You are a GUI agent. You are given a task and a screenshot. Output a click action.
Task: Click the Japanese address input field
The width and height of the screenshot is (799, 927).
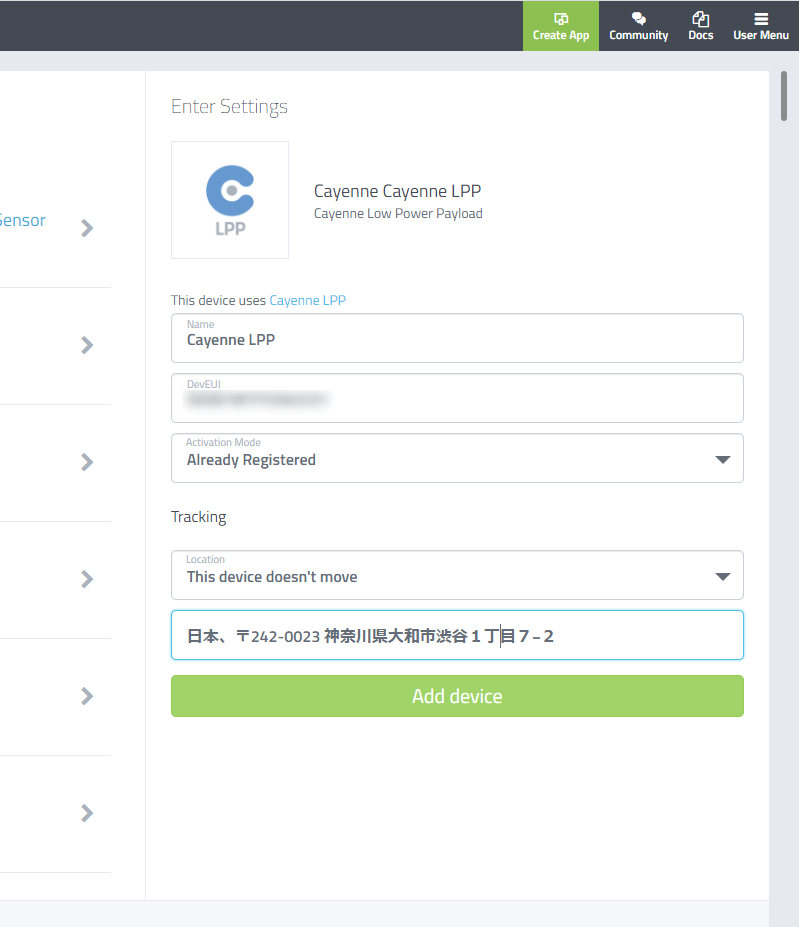(x=457, y=635)
